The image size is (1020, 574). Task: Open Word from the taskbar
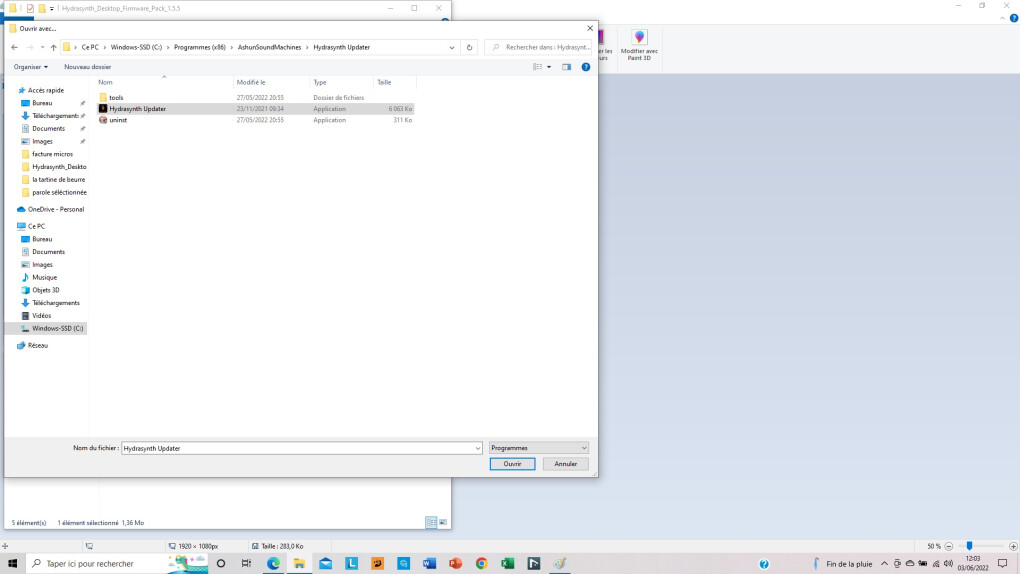point(429,564)
